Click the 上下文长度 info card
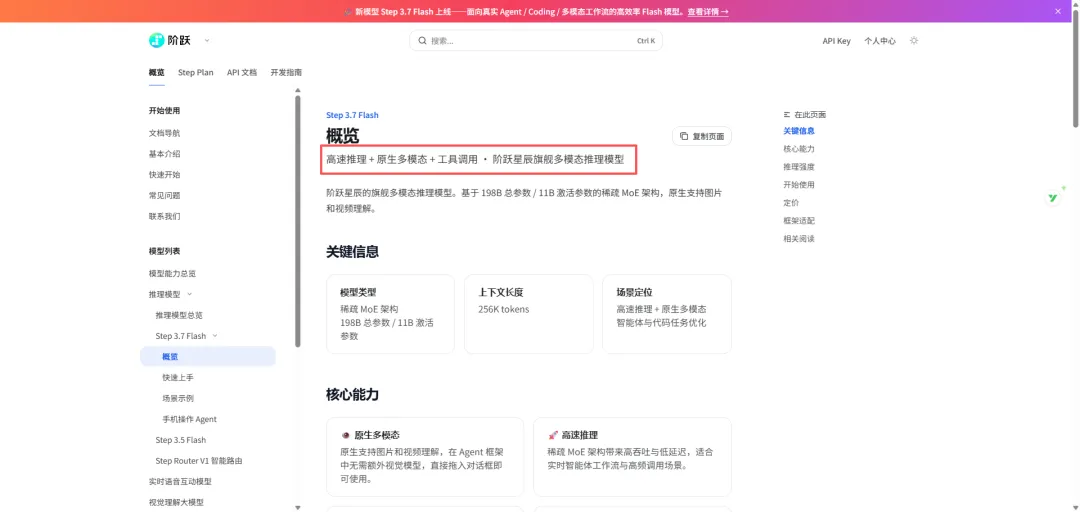This screenshot has height=512, width=1080. tap(528, 314)
